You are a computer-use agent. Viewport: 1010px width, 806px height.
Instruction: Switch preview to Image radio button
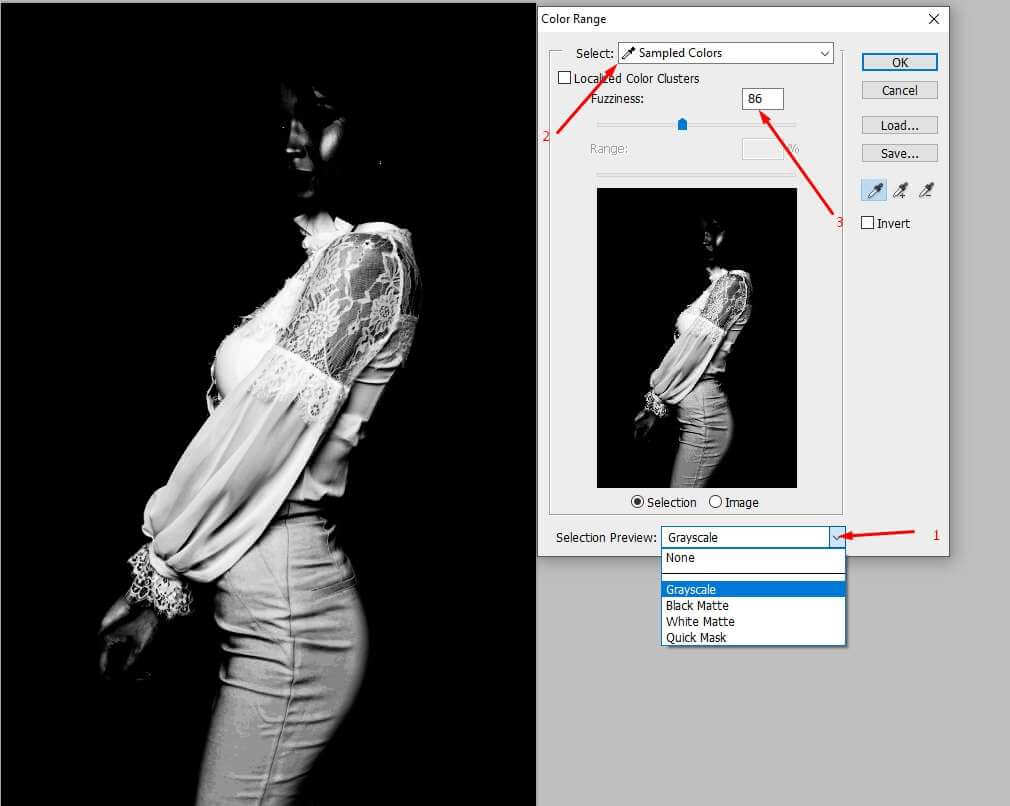715,502
